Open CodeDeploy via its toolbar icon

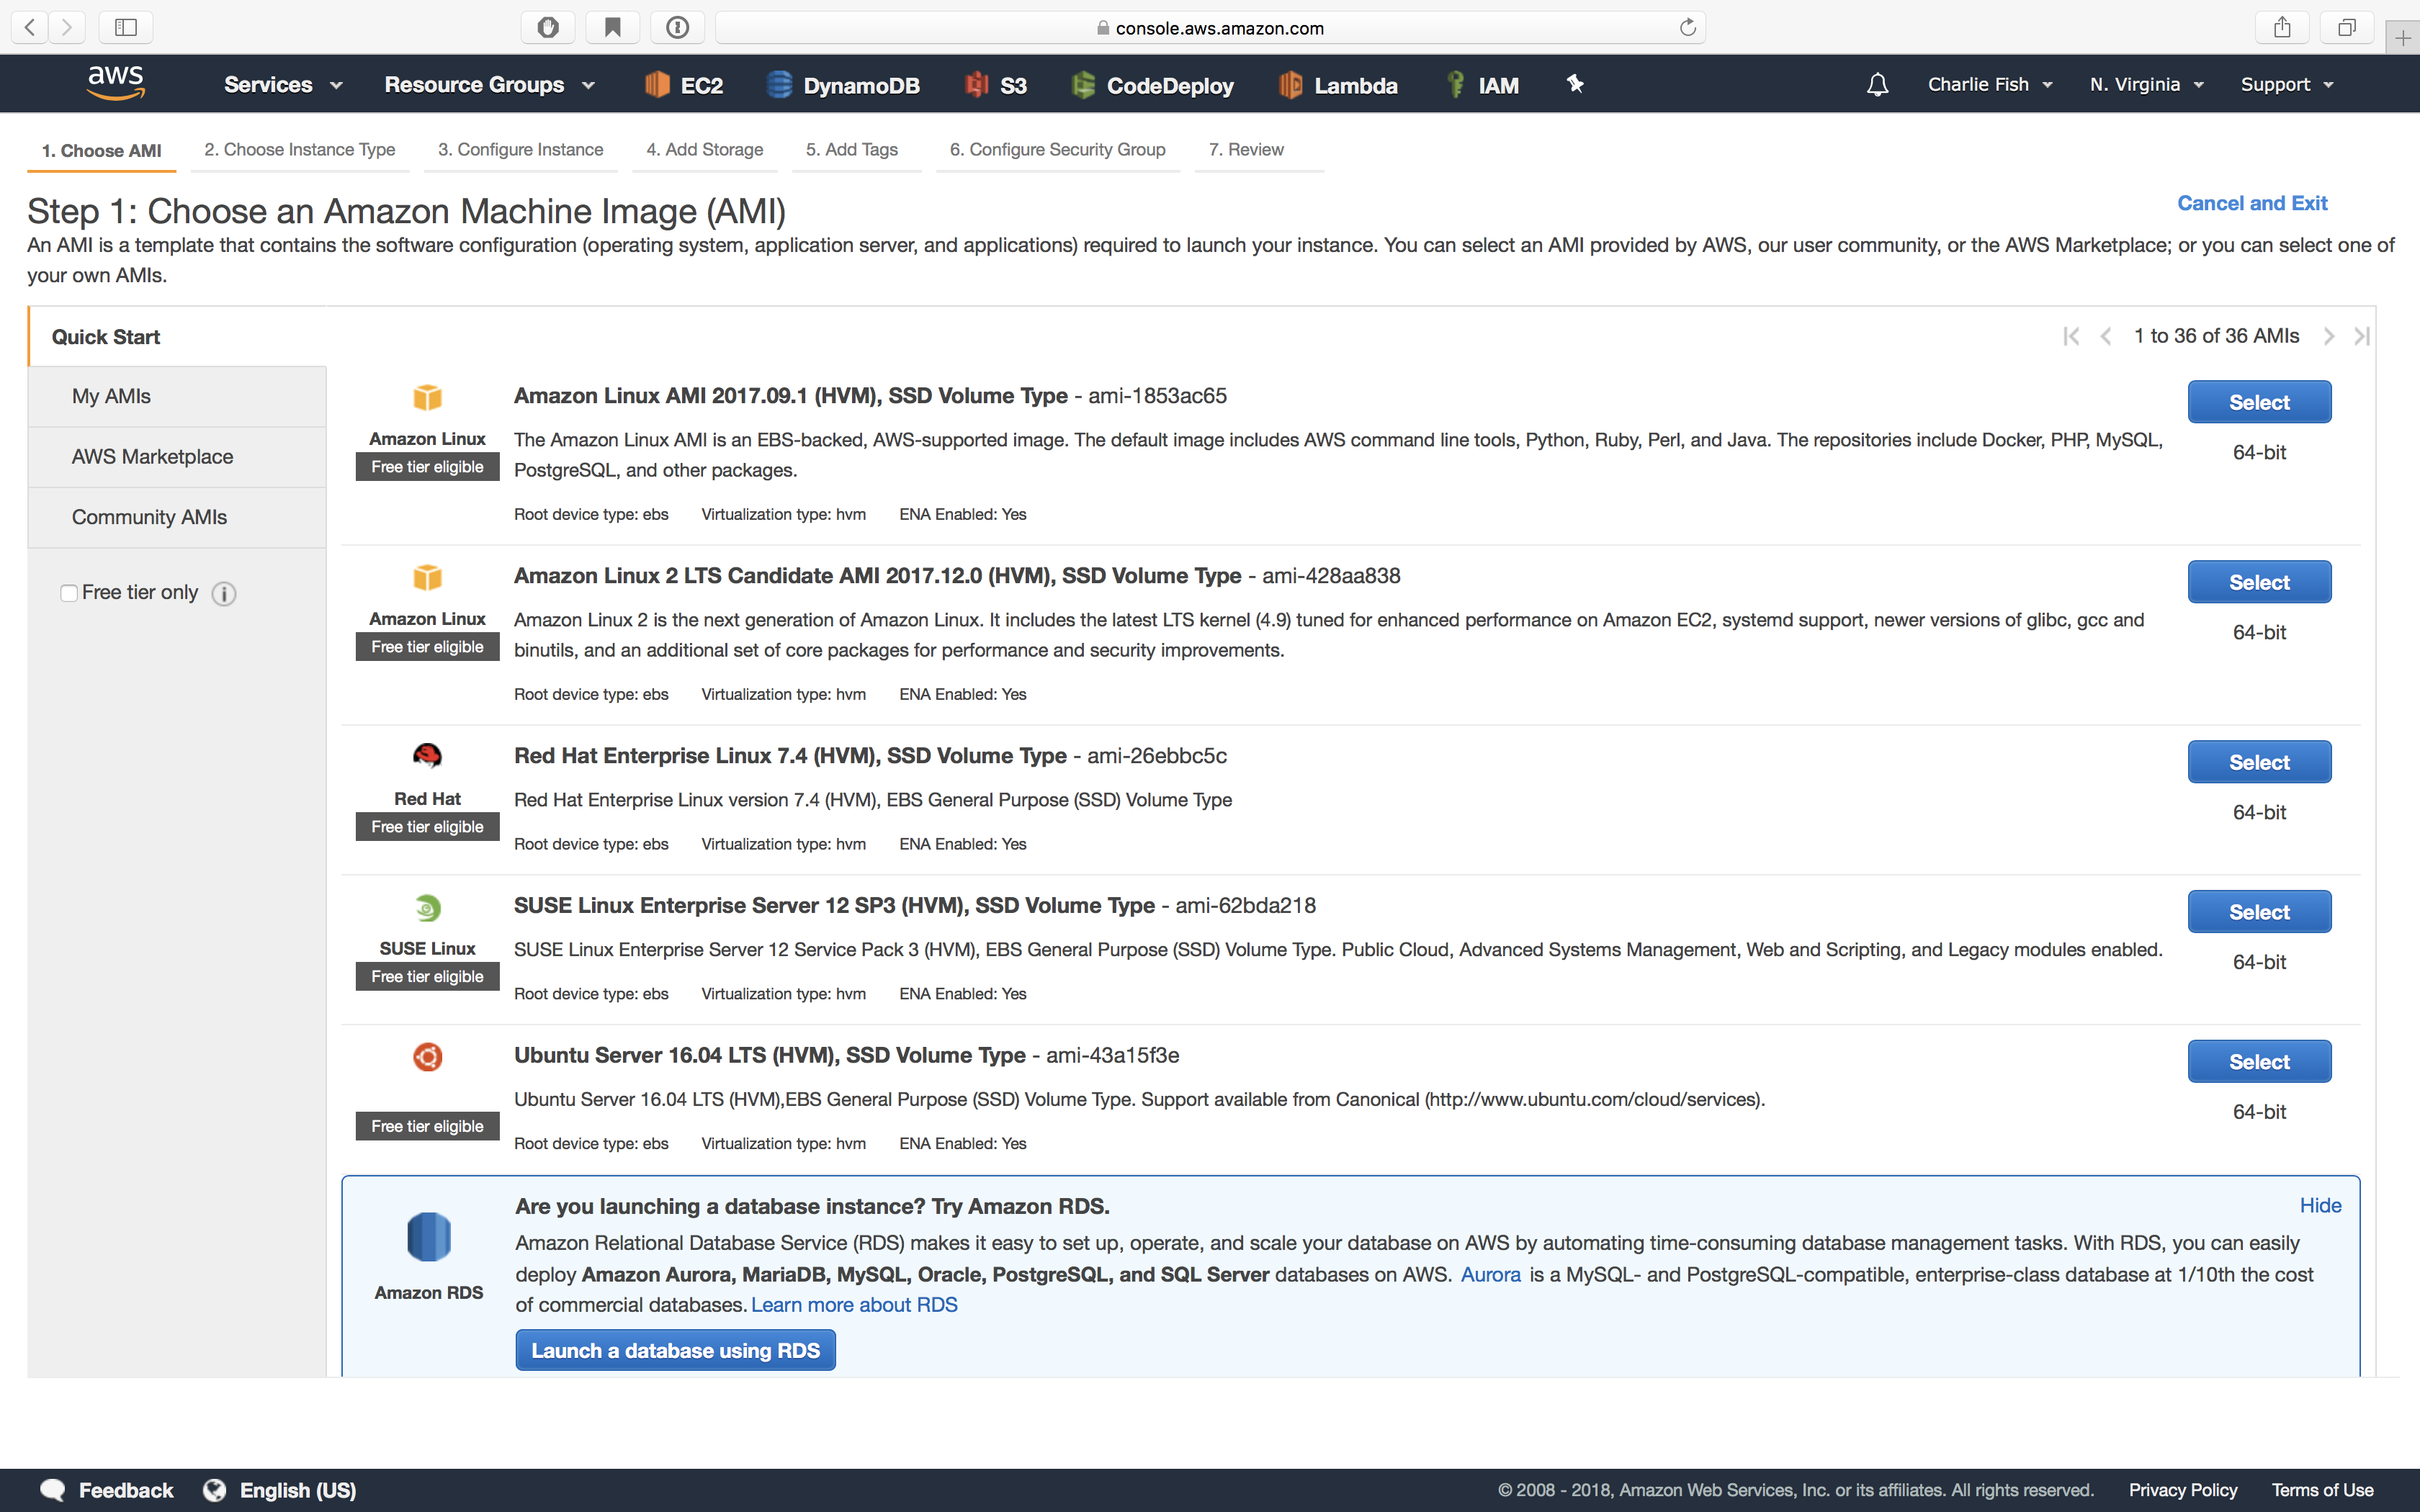tap(1084, 84)
